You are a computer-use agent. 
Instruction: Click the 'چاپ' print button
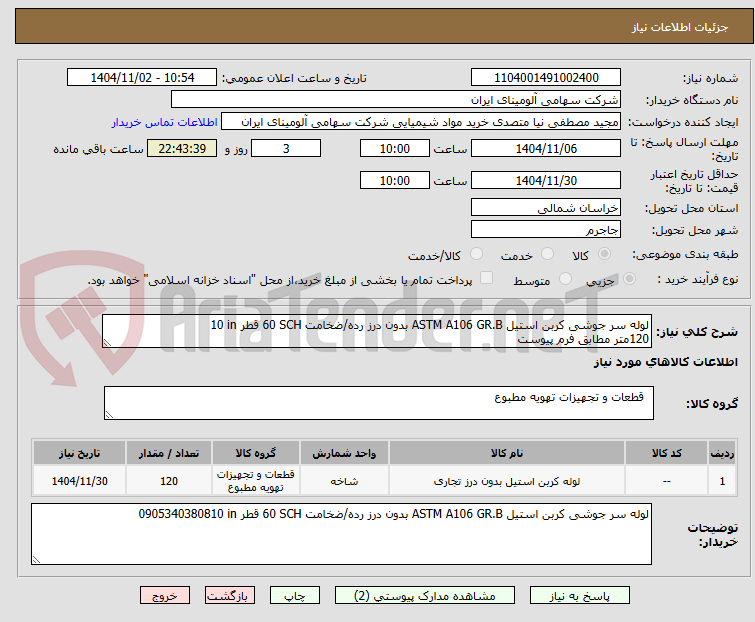[x=294, y=596]
